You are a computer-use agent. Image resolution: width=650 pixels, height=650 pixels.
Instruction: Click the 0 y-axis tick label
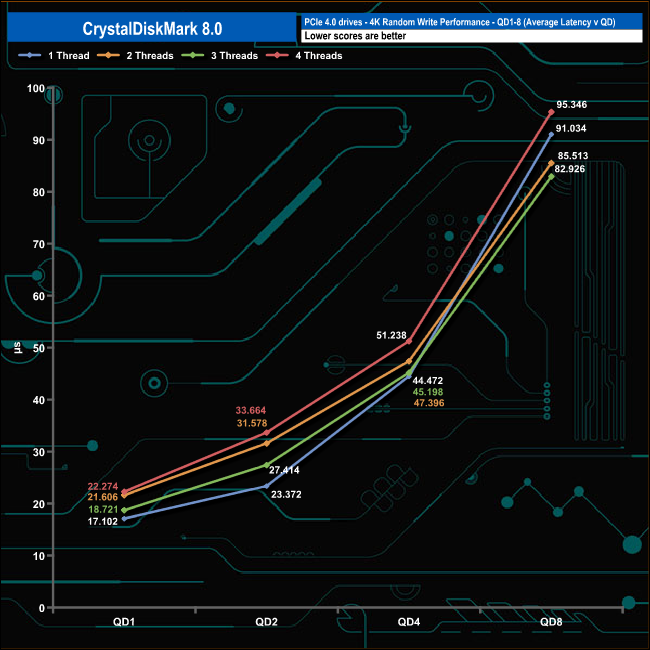(41, 608)
